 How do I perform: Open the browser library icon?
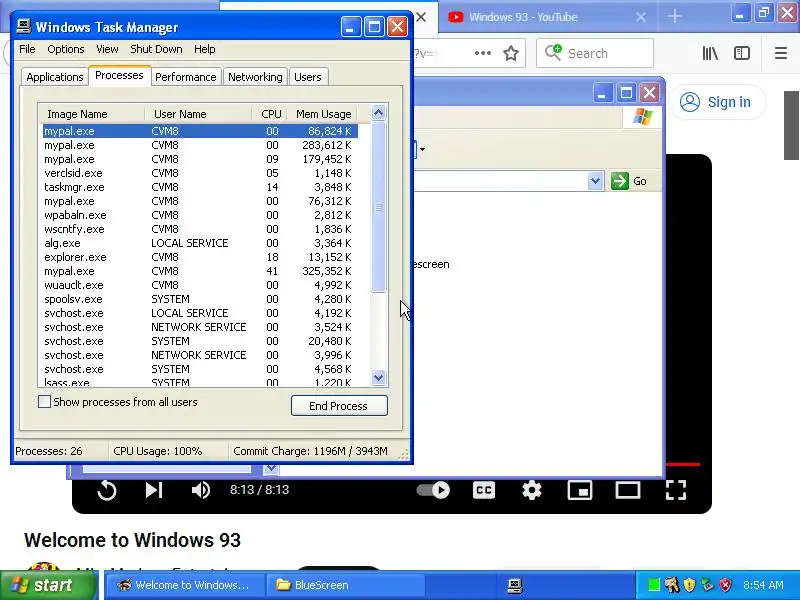point(710,53)
